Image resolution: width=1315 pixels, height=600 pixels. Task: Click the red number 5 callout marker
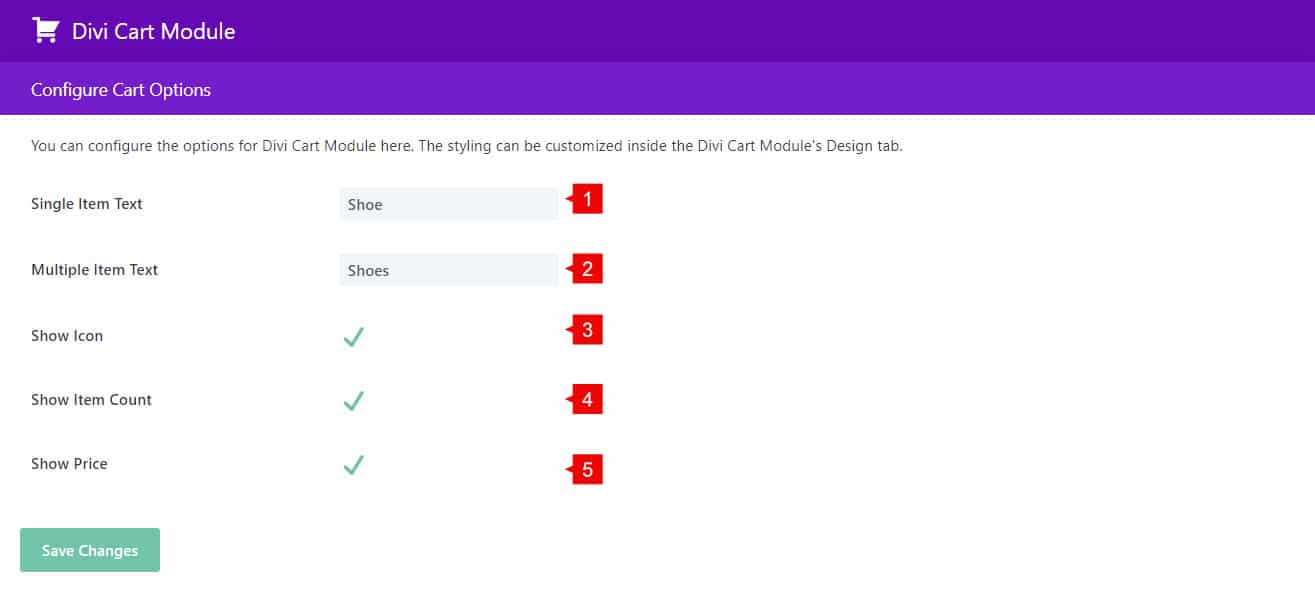[x=587, y=469]
